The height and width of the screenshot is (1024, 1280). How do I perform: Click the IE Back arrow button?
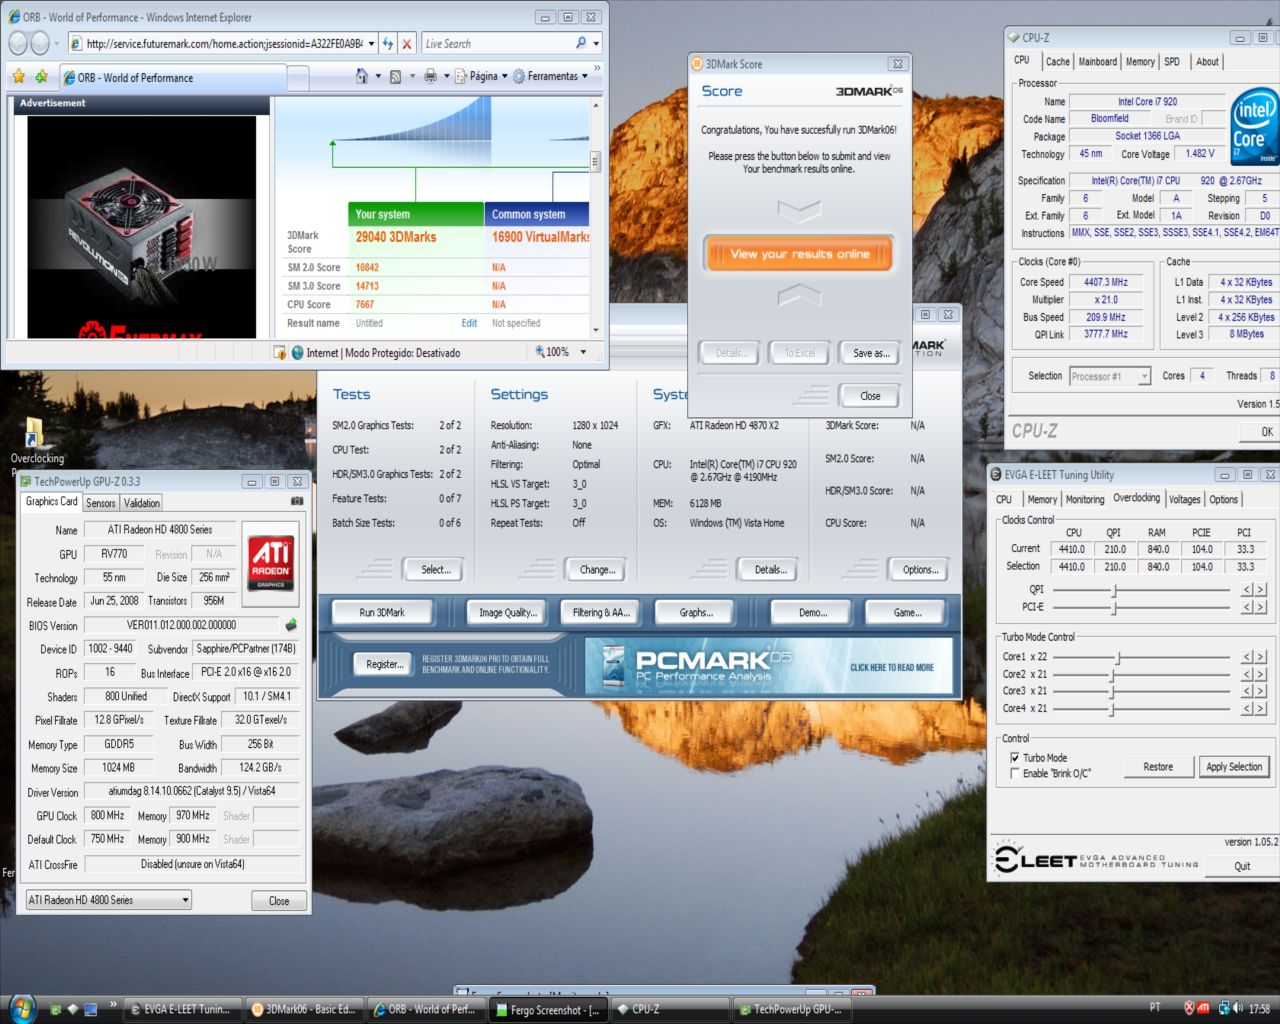[x=18, y=43]
